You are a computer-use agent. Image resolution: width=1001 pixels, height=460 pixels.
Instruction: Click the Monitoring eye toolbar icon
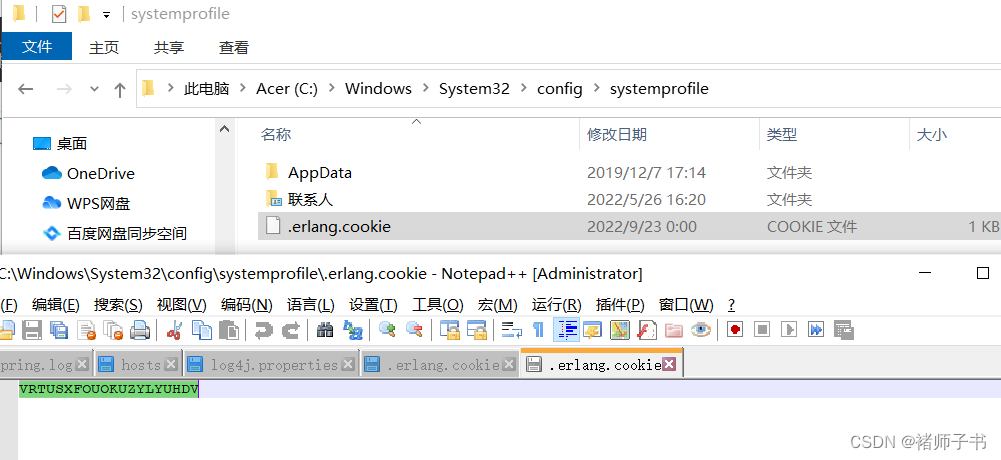pyautogui.click(x=701, y=330)
